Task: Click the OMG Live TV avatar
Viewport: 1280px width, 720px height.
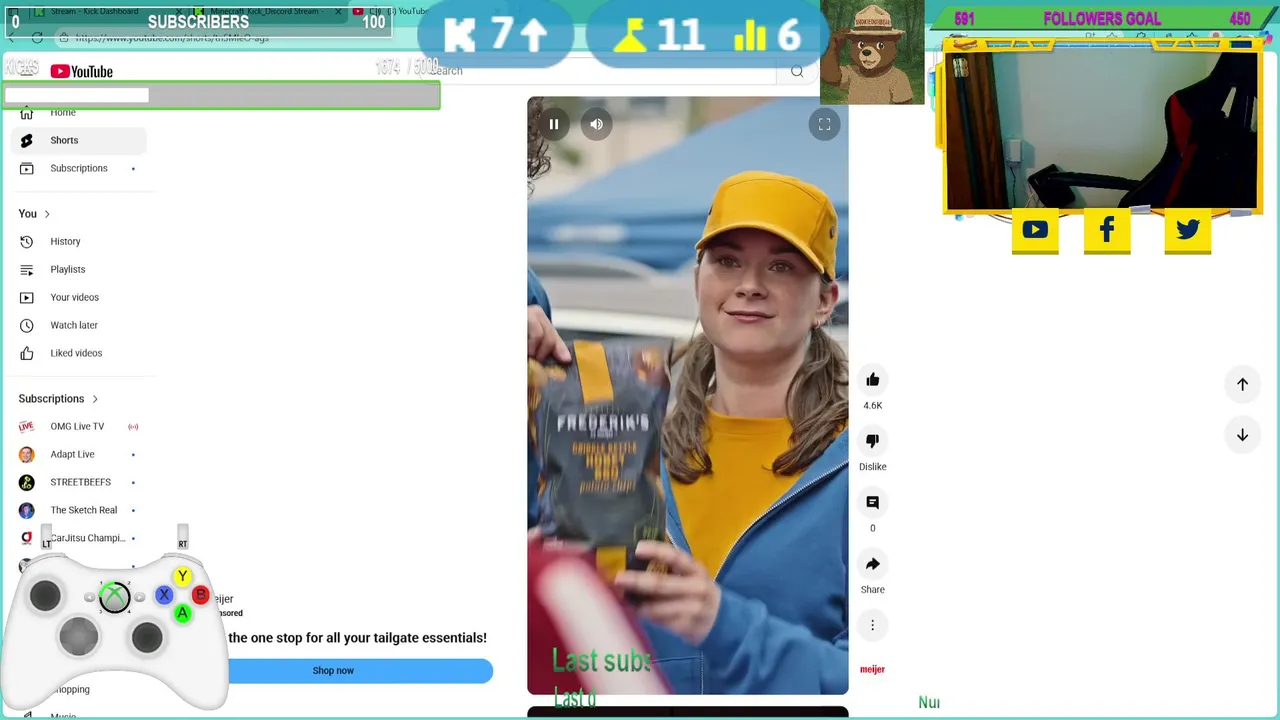Action: click(27, 426)
